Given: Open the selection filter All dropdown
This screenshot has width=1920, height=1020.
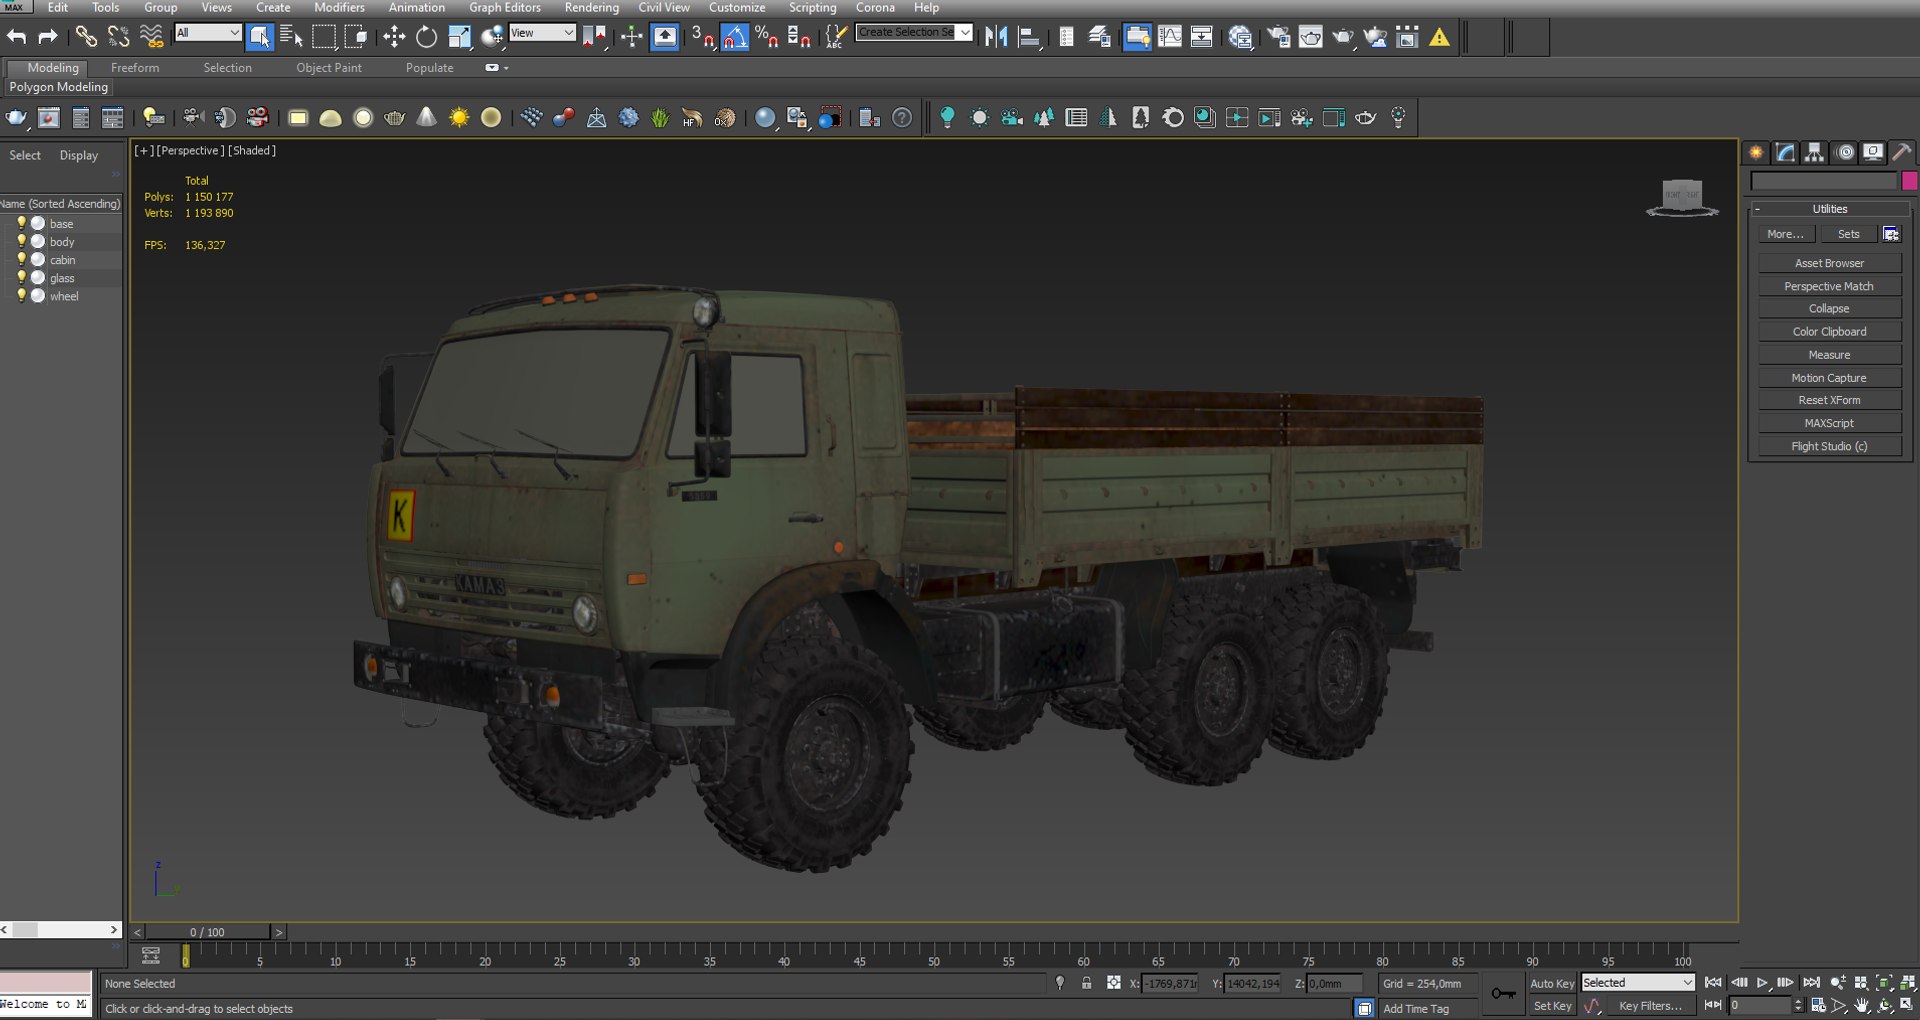Looking at the screenshot, I should [208, 33].
